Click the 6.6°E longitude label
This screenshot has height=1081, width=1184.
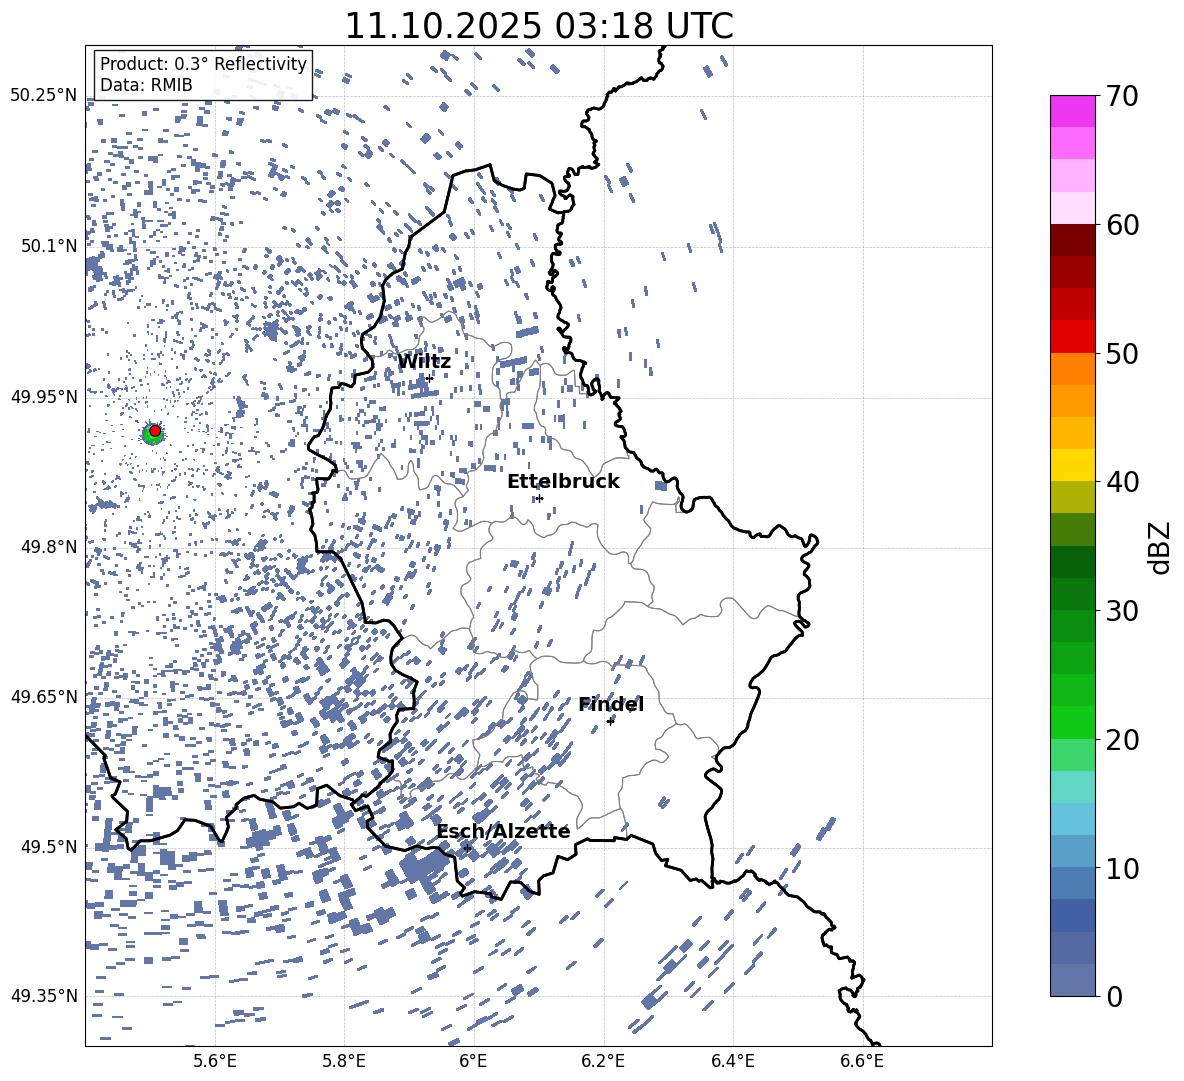coord(862,1061)
